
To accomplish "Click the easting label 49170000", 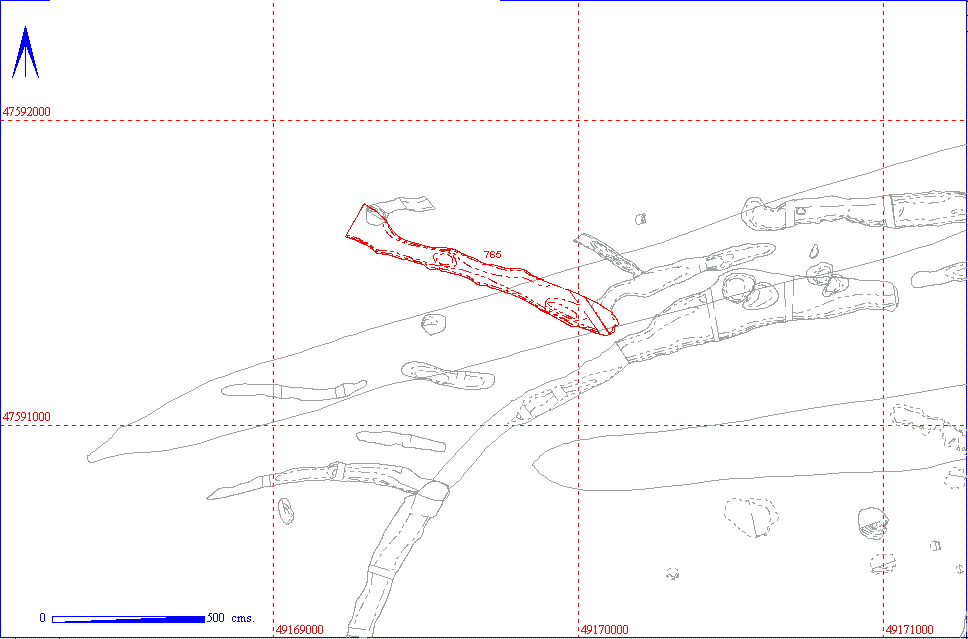I will pyautogui.click(x=604, y=630).
